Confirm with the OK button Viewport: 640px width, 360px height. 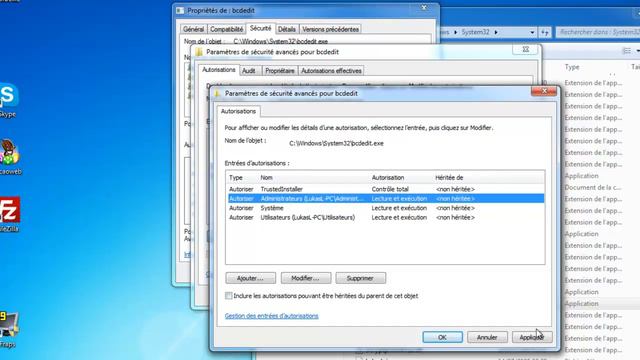tap(442, 337)
